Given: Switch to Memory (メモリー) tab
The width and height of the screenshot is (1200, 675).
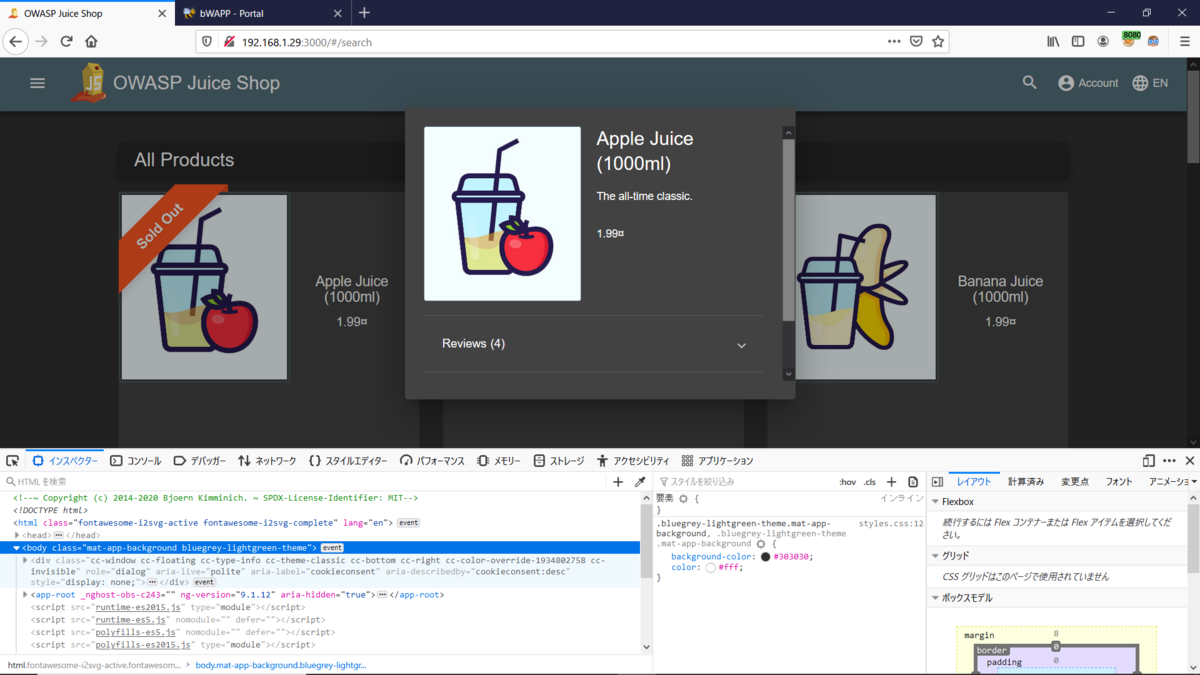Looking at the screenshot, I should tap(499, 461).
